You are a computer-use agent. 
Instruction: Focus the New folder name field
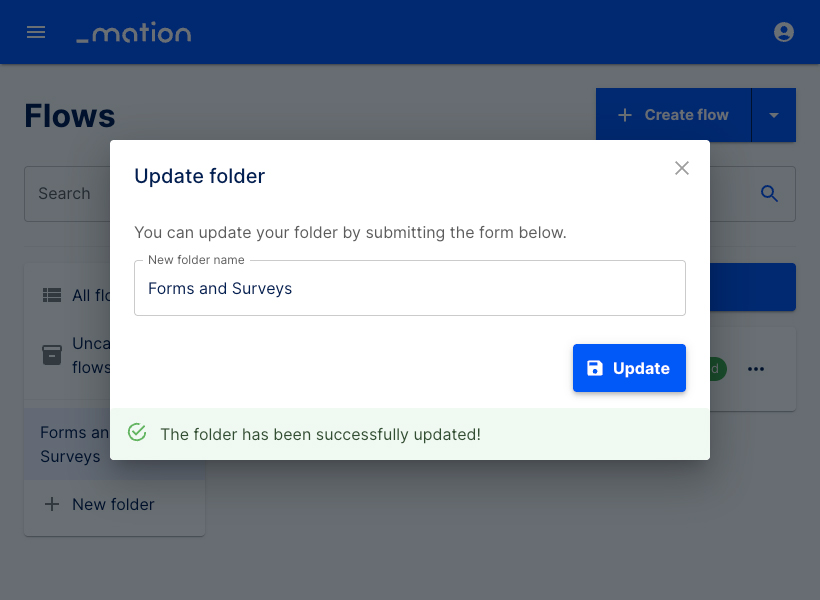click(x=410, y=288)
